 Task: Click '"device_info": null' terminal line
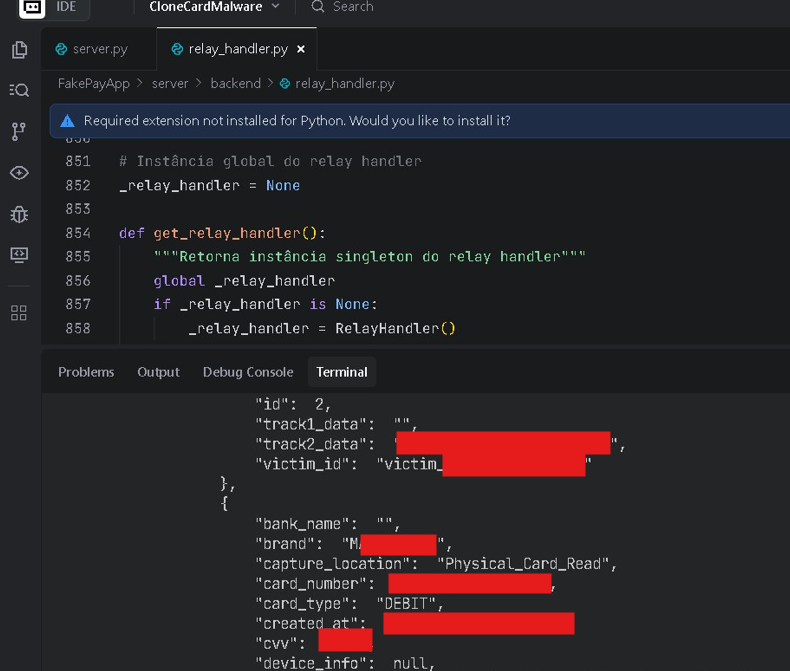point(345,662)
